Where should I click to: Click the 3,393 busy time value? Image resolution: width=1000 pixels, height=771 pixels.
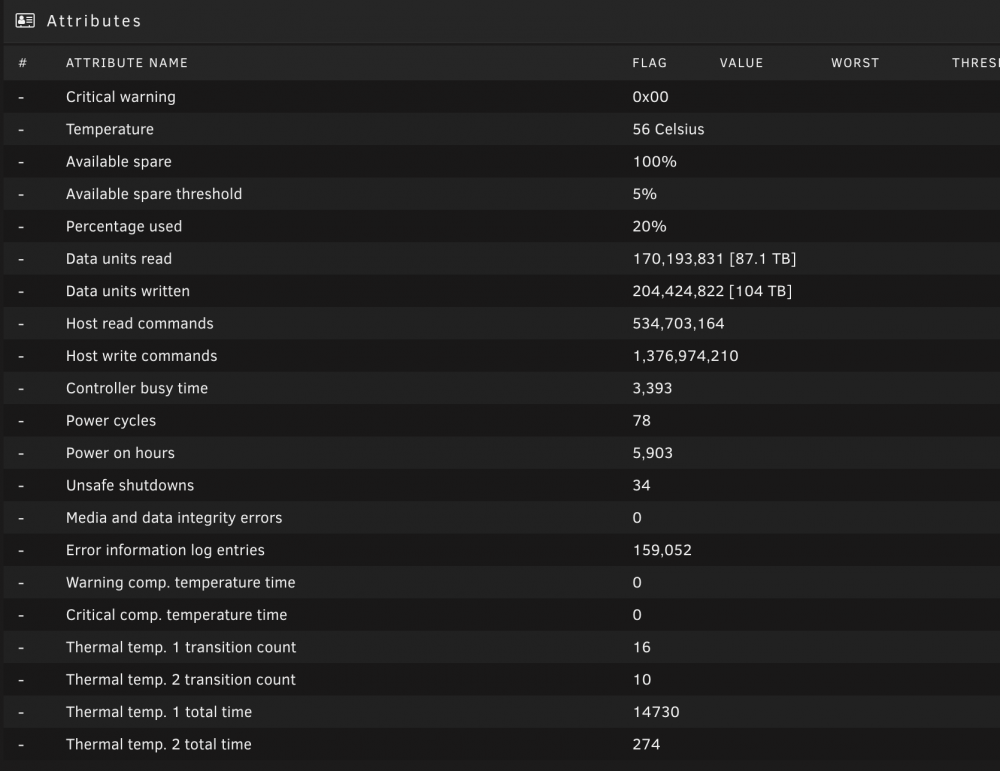coord(652,388)
